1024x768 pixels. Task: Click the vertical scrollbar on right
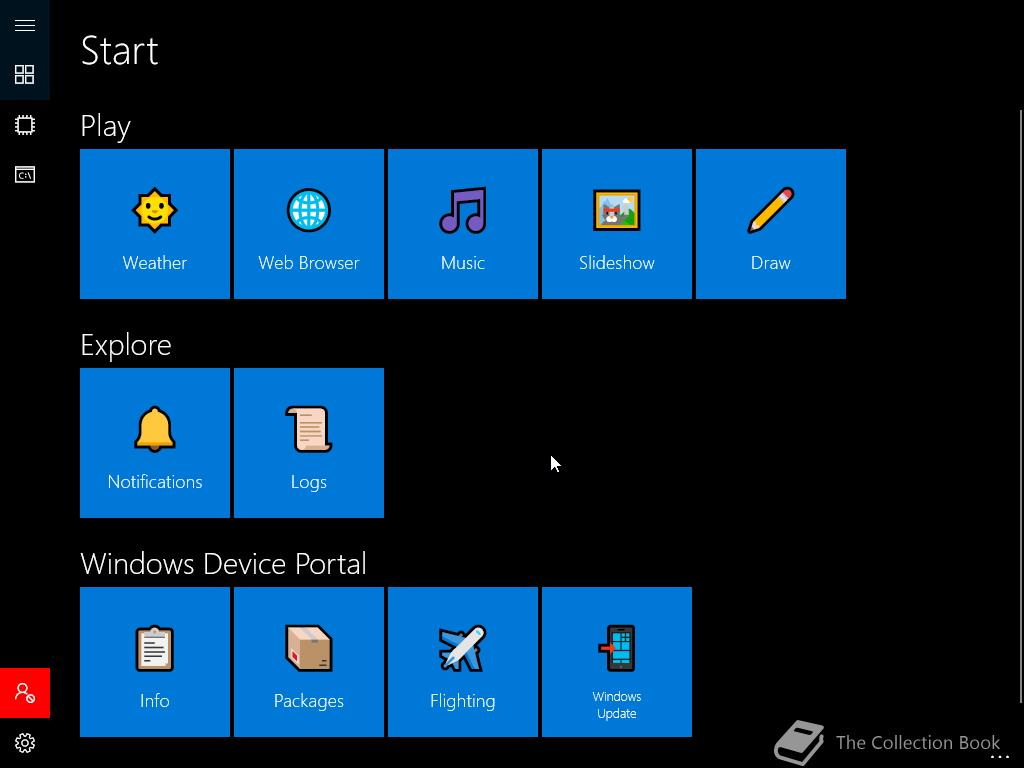pyautogui.click(x=1021, y=406)
